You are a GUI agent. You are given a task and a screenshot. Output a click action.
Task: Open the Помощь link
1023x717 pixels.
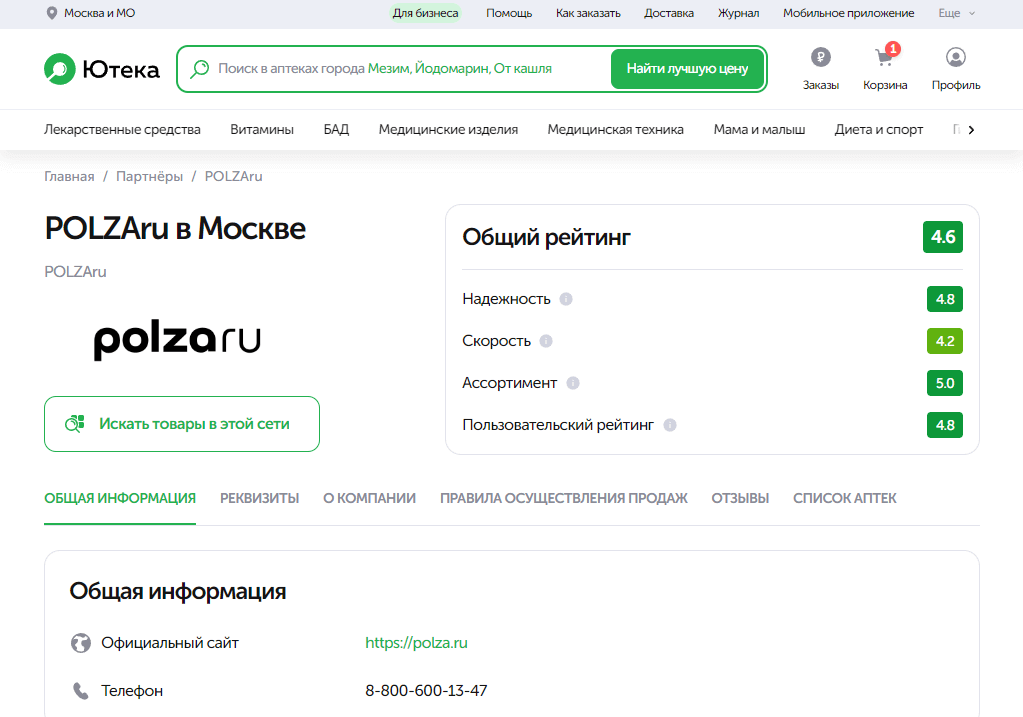pos(509,13)
